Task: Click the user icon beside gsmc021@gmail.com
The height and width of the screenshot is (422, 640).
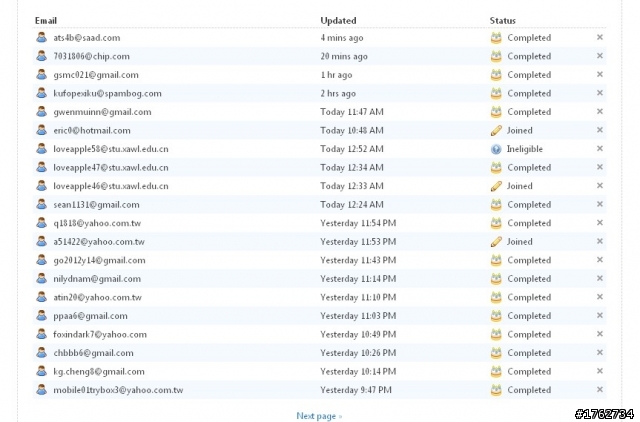Action: pos(41,74)
